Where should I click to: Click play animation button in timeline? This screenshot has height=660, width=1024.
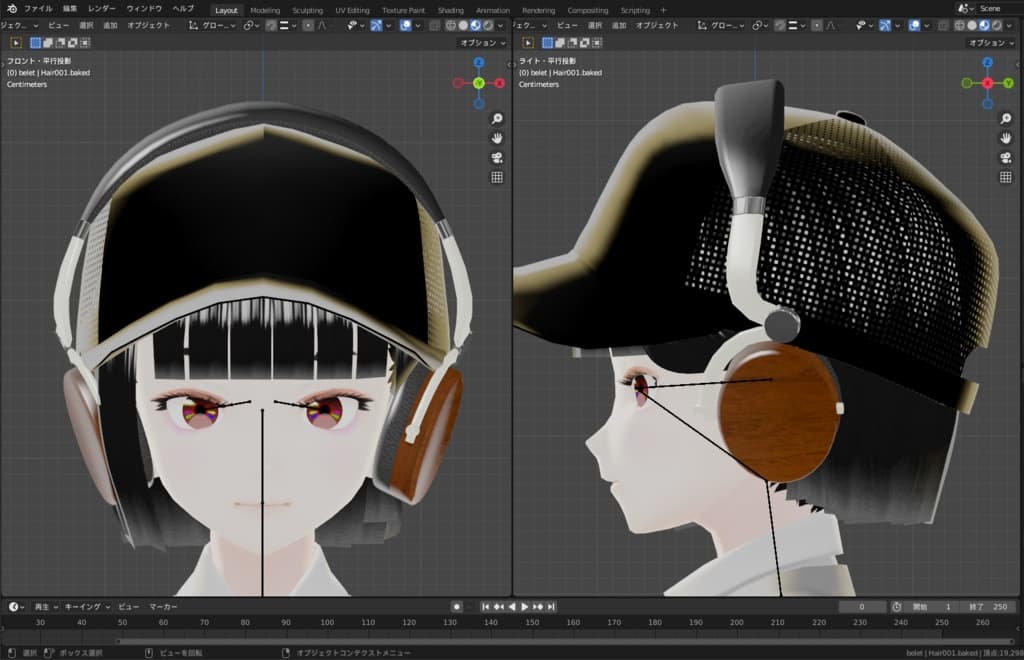[525, 607]
